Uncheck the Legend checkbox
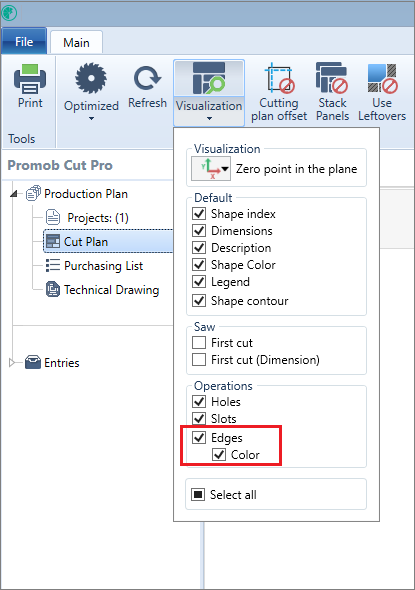Viewport: 415px width, 590px height. 199,281
